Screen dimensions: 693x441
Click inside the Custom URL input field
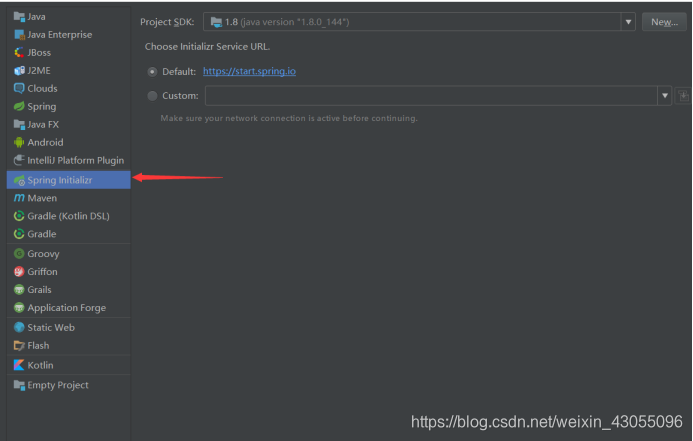point(431,95)
